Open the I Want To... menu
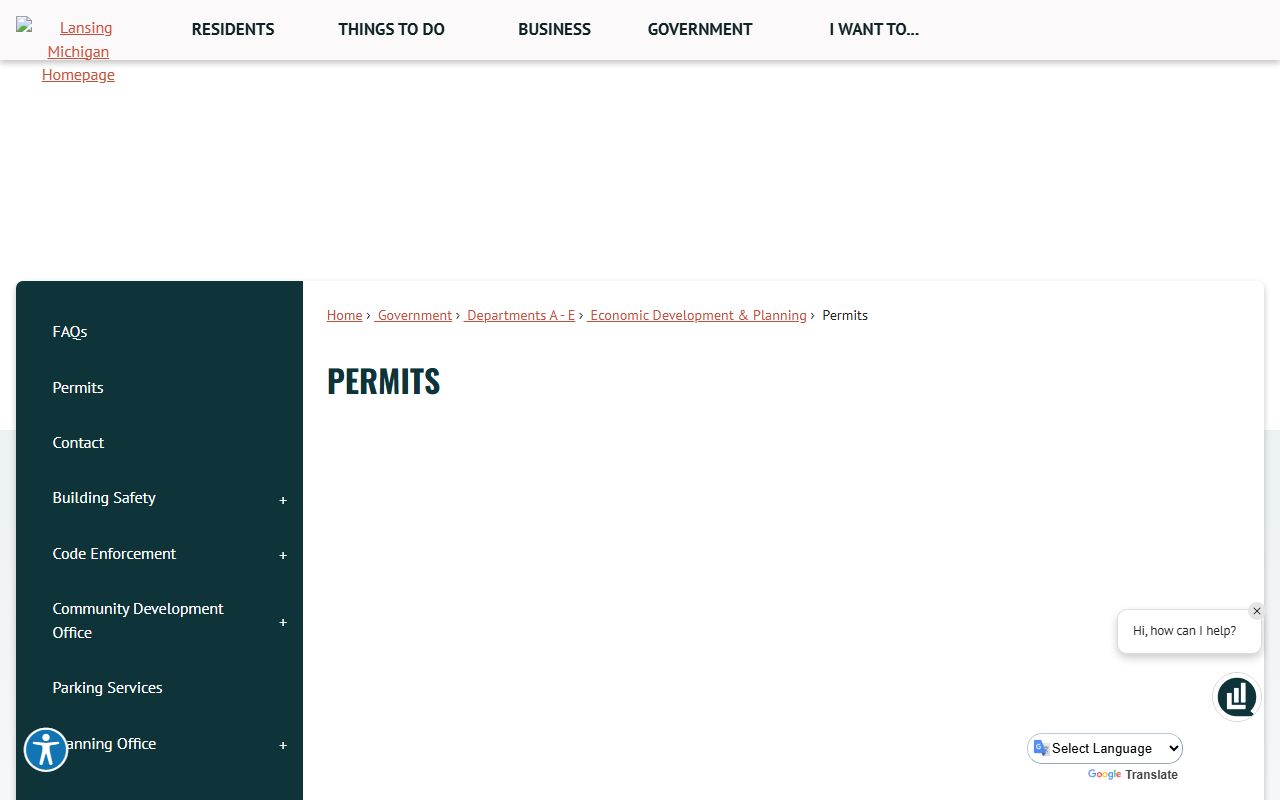Image resolution: width=1280 pixels, height=800 pixels. click(874, 29)
